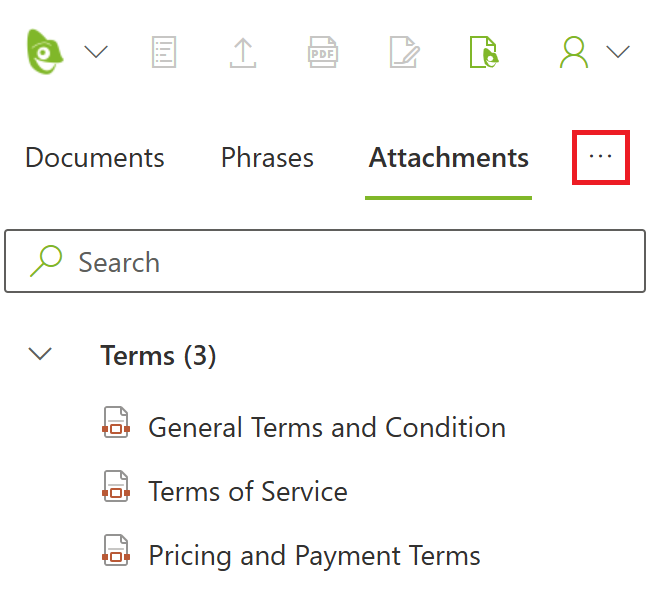Click the green document library icon
This screenshot has width=654, height=597.
[484, 52]
